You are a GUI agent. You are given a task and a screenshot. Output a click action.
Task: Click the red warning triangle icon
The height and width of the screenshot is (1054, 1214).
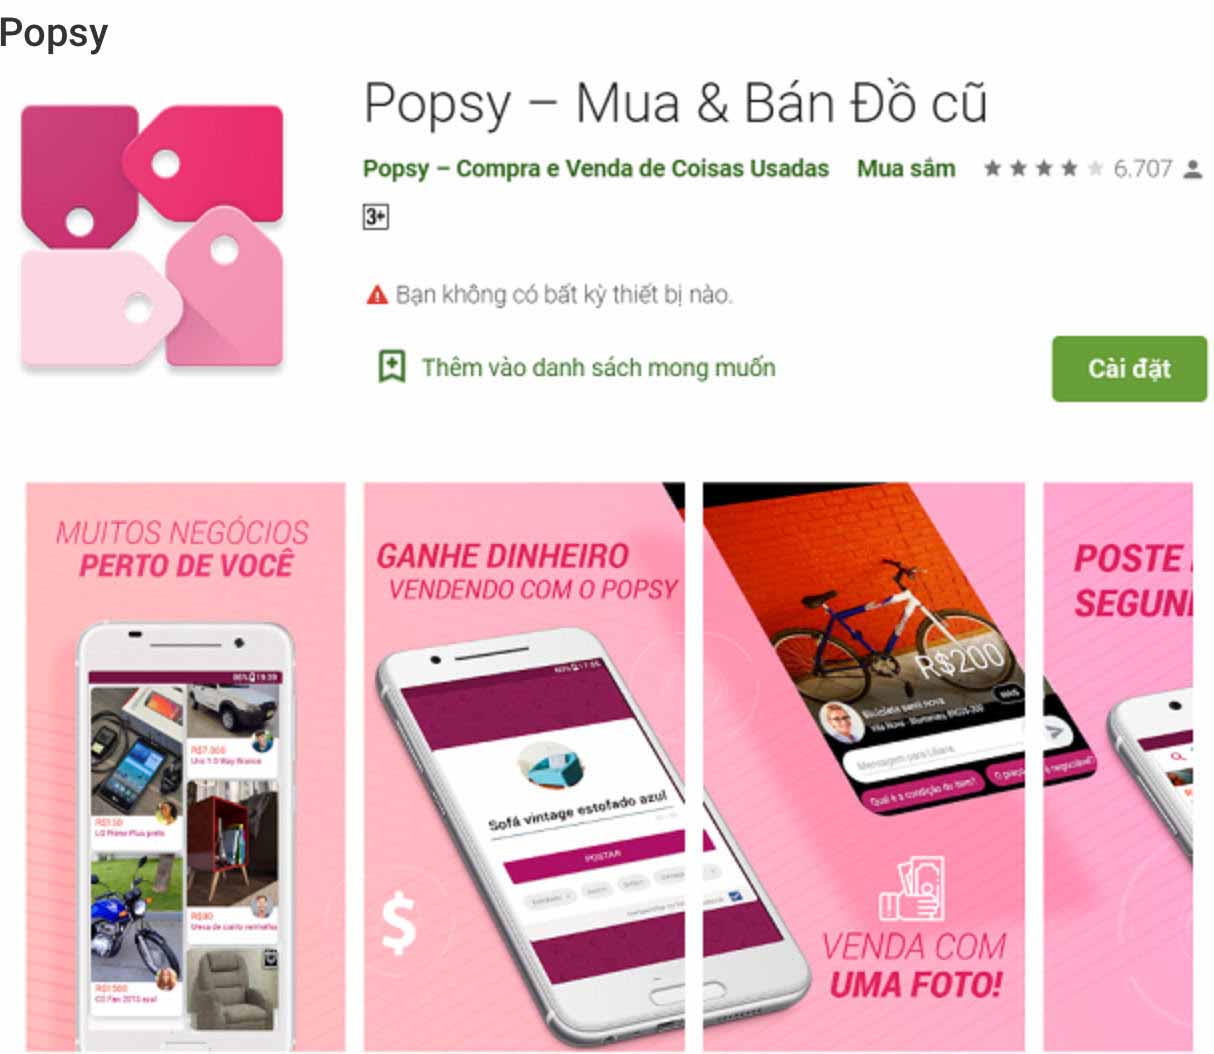[x=376, y=294]
